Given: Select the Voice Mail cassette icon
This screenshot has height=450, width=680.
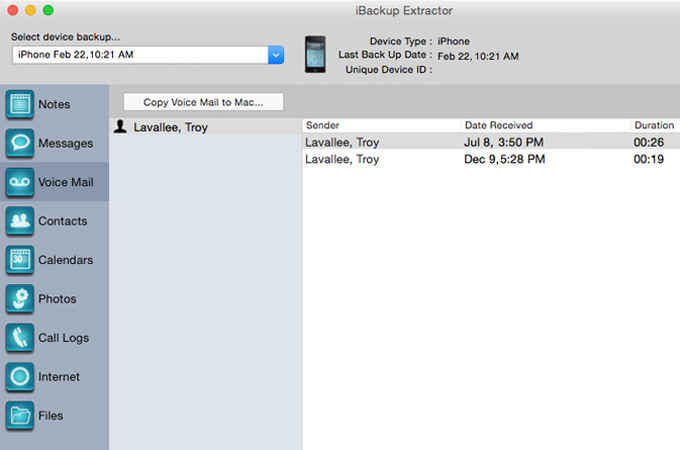Looking at the screenshot, I should pyautogui.click(x=20, y=182).
